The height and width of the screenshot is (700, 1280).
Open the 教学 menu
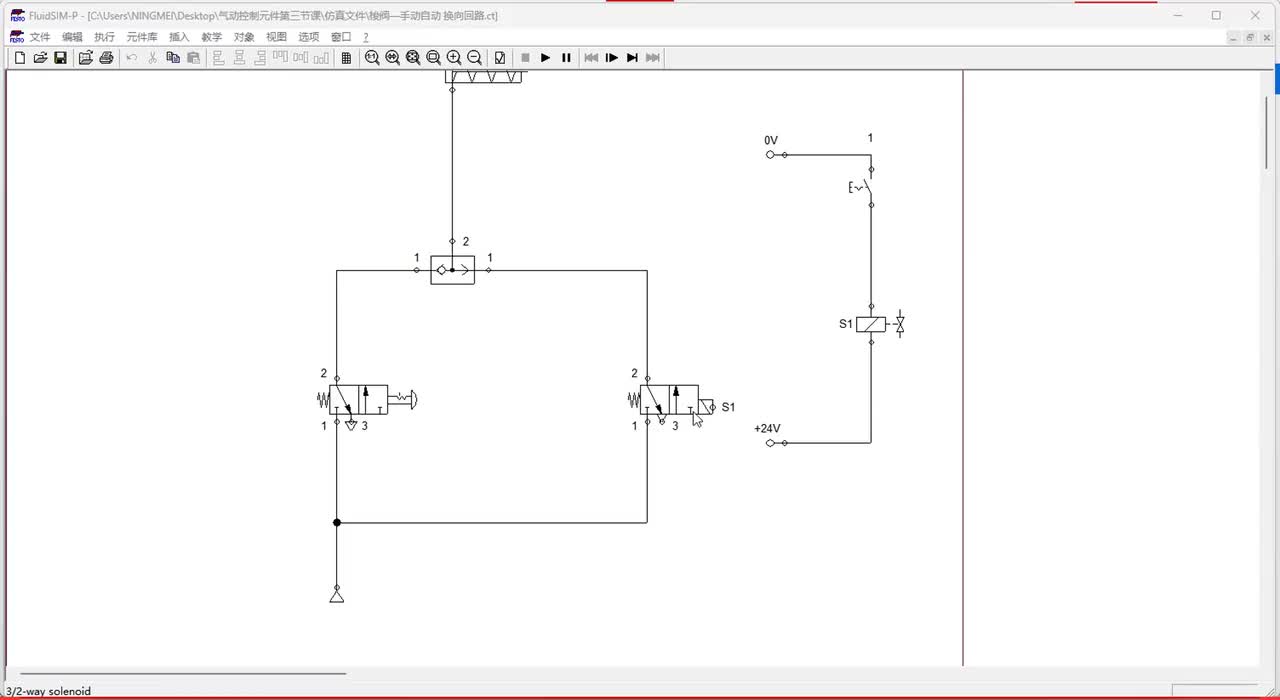[x=212, y=37]
